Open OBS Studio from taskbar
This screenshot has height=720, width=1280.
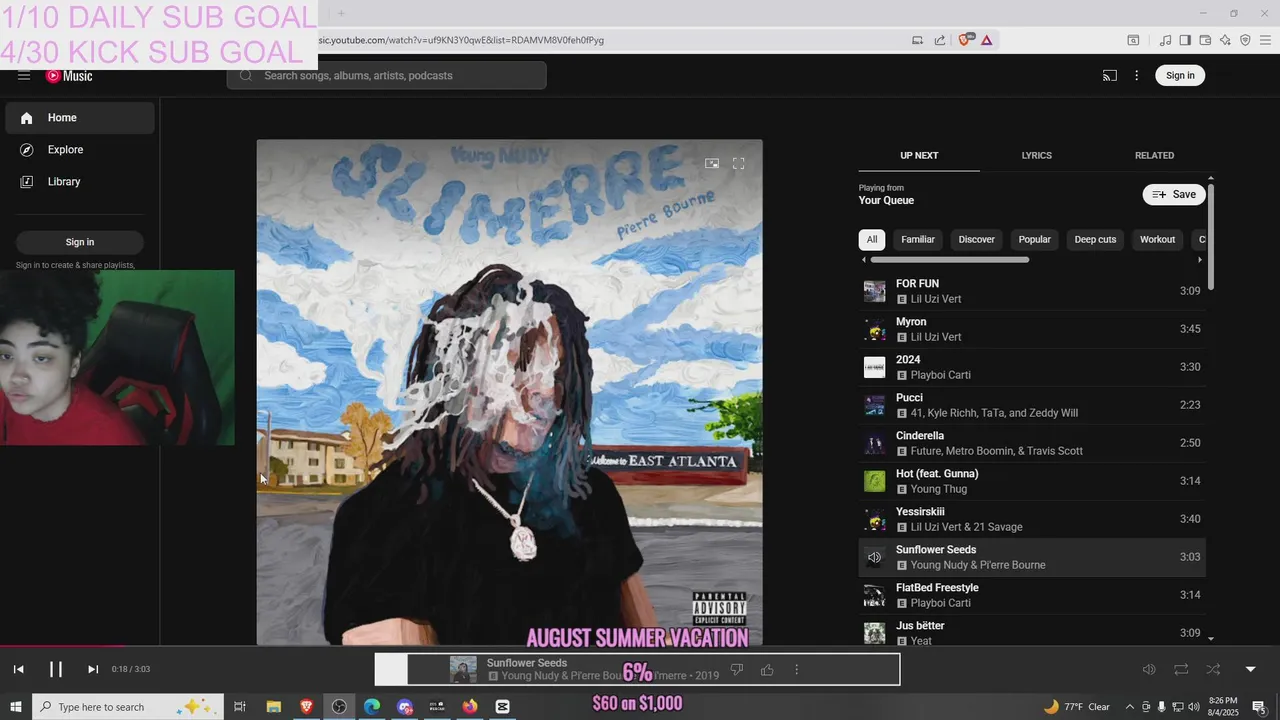pyautogui.click(x=339, y=707)
